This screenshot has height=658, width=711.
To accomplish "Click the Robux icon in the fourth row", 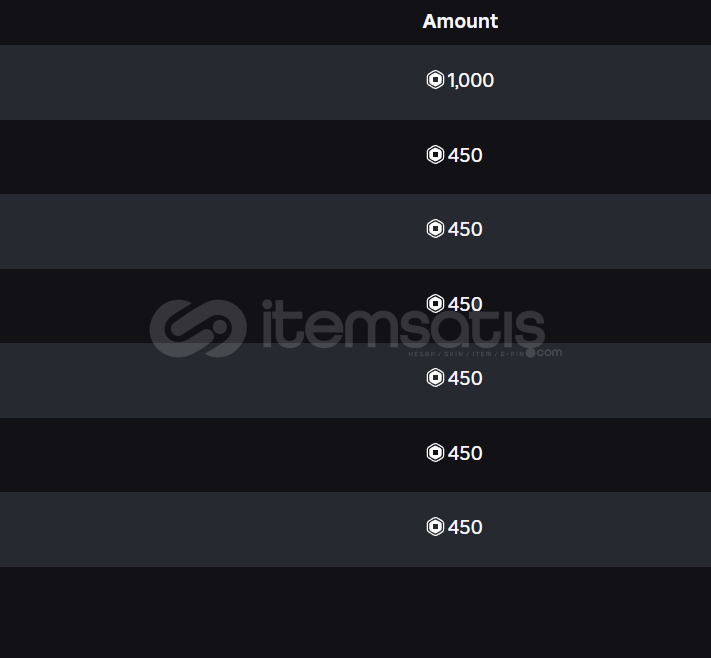I will pos(435,303).
